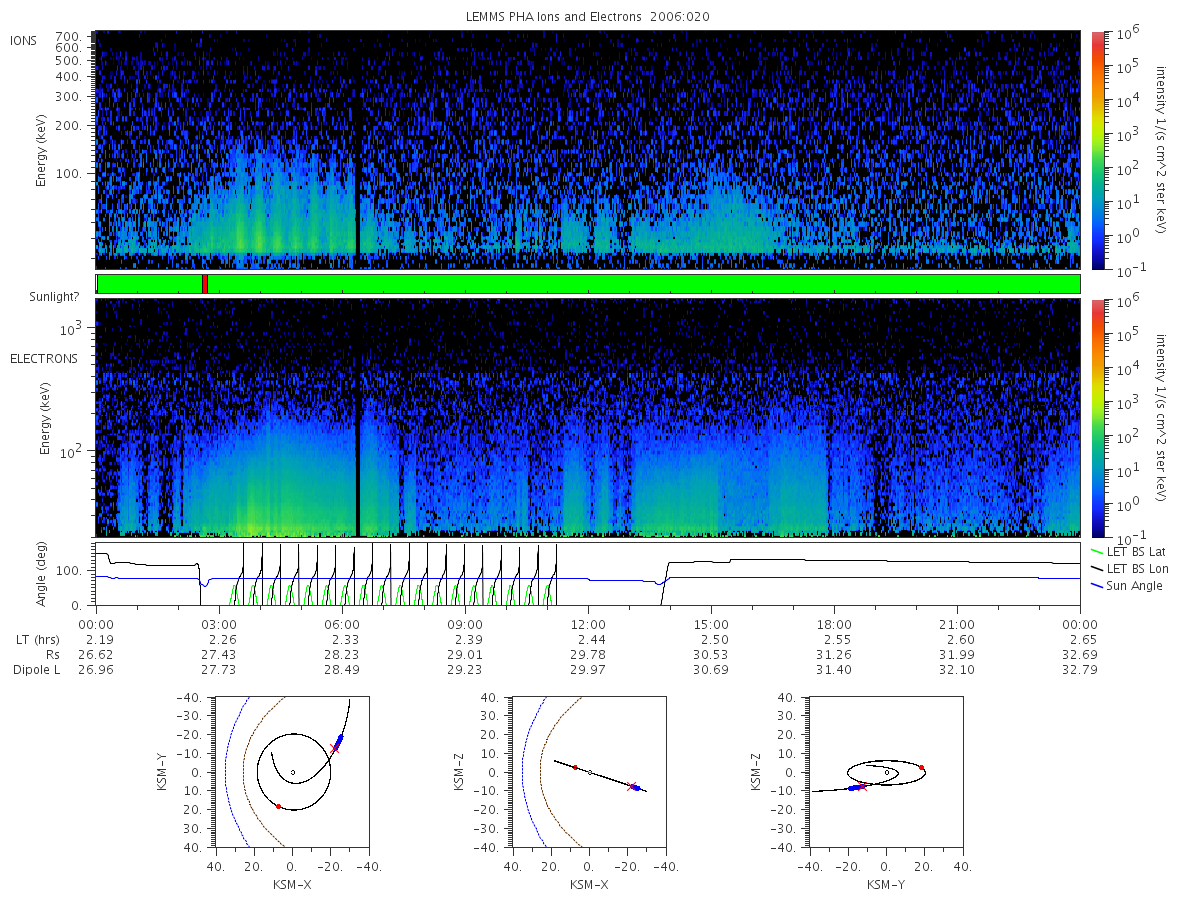
Task: Open the KSM-Y versus KSM-Z orbit plot
Action: pos(886,772)
